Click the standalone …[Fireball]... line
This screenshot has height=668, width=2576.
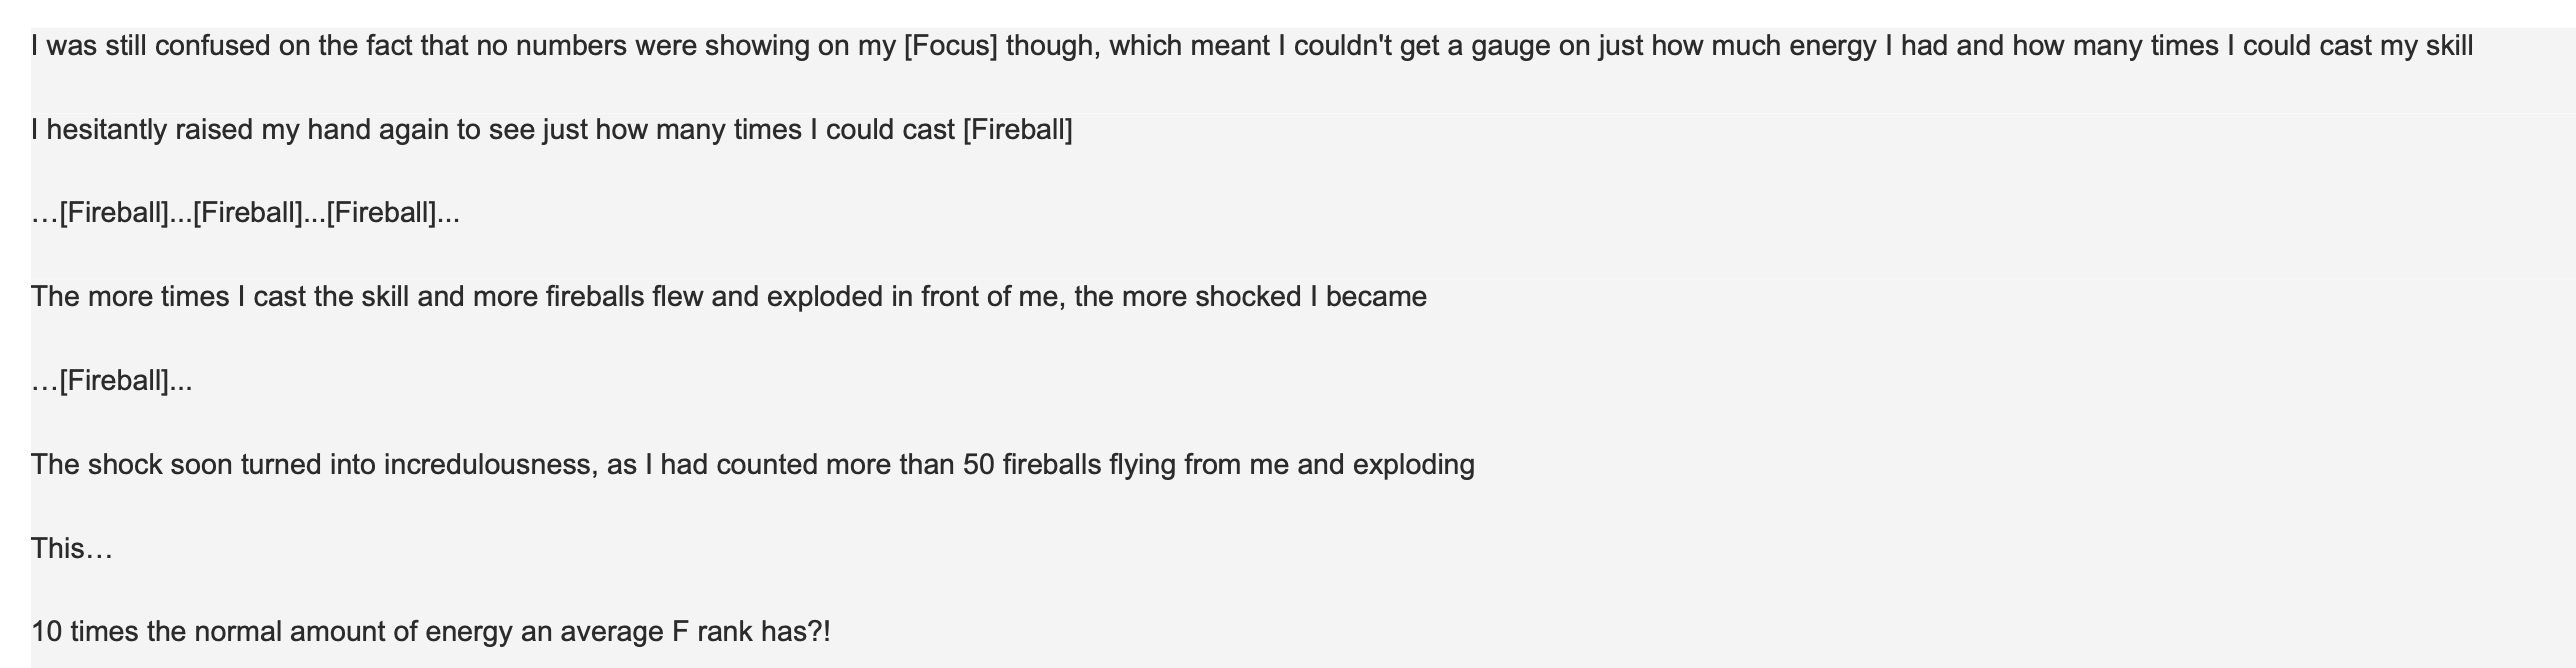click(112, 381)
